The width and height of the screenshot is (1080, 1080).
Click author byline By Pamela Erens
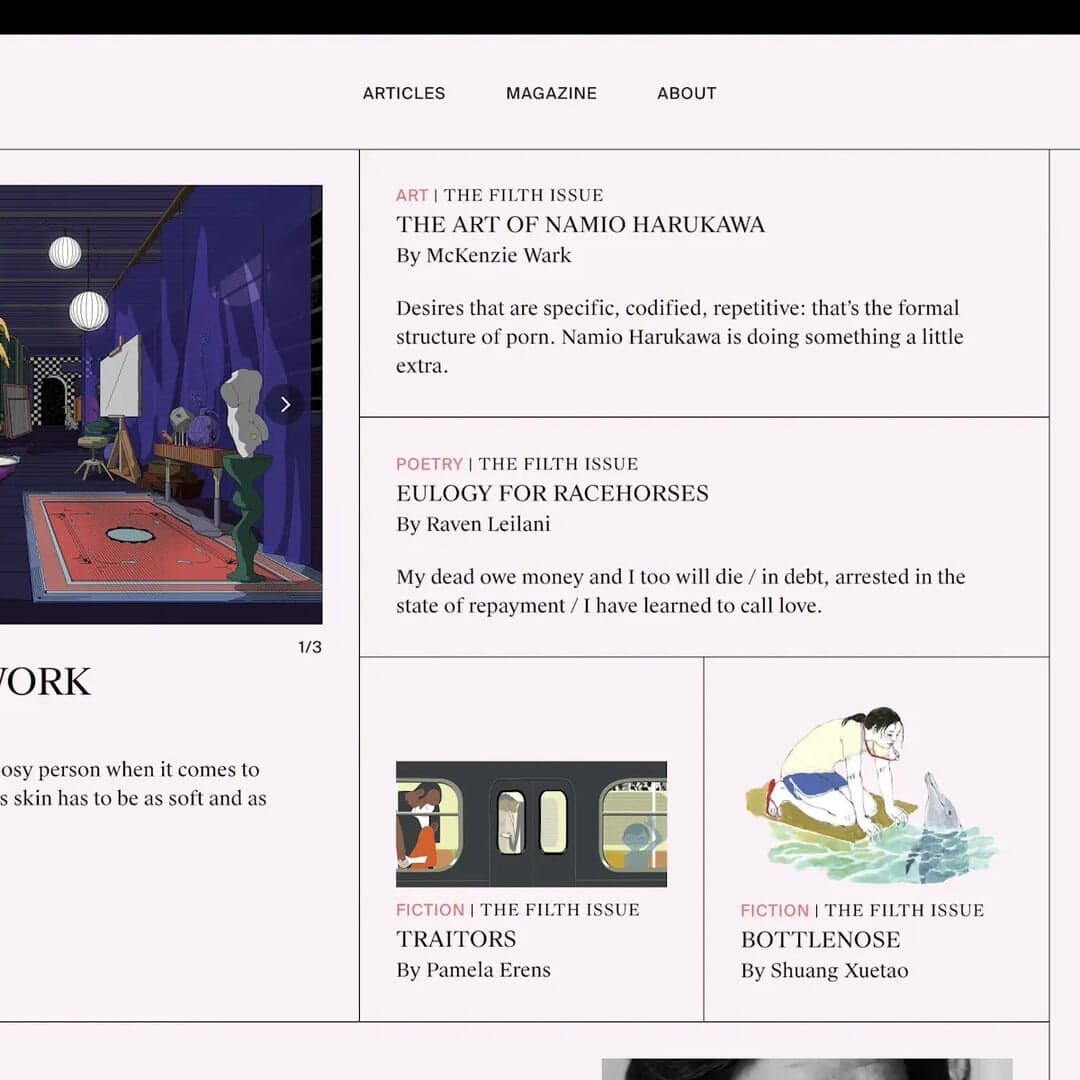473,969
